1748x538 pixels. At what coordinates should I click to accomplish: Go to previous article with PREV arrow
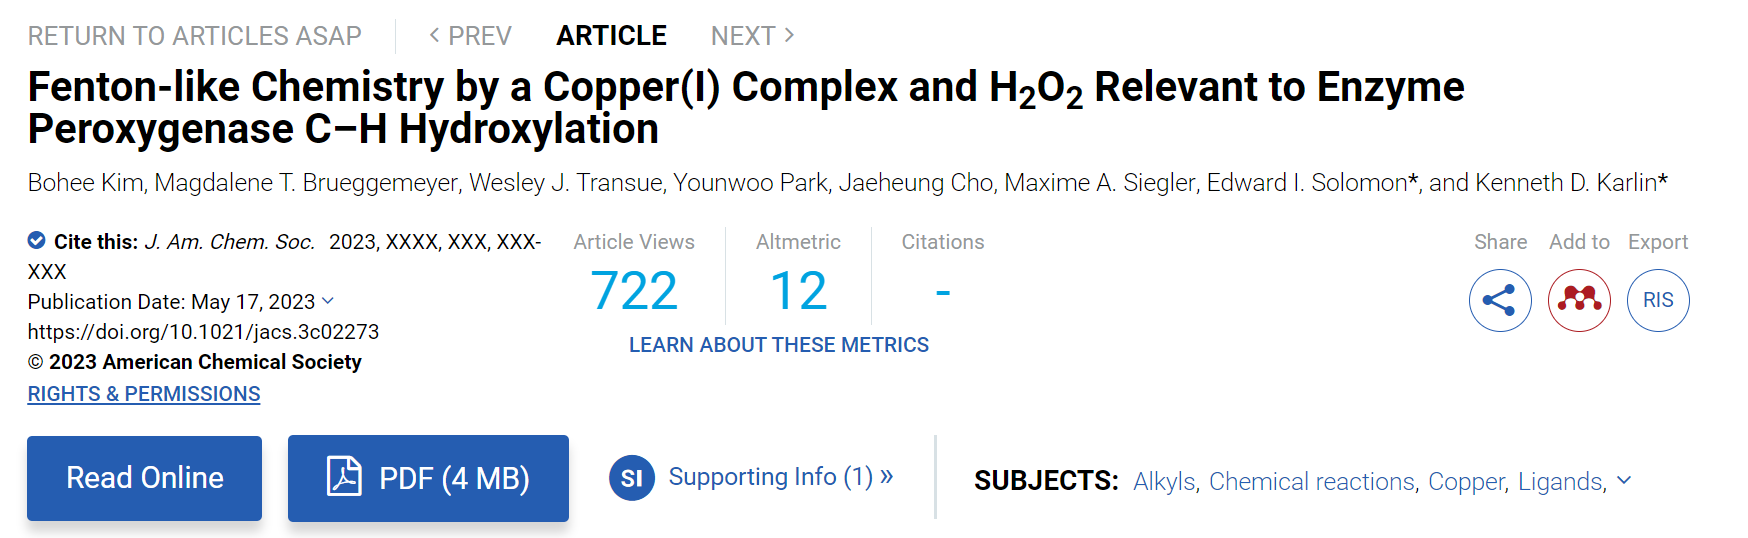coord(434,35)
